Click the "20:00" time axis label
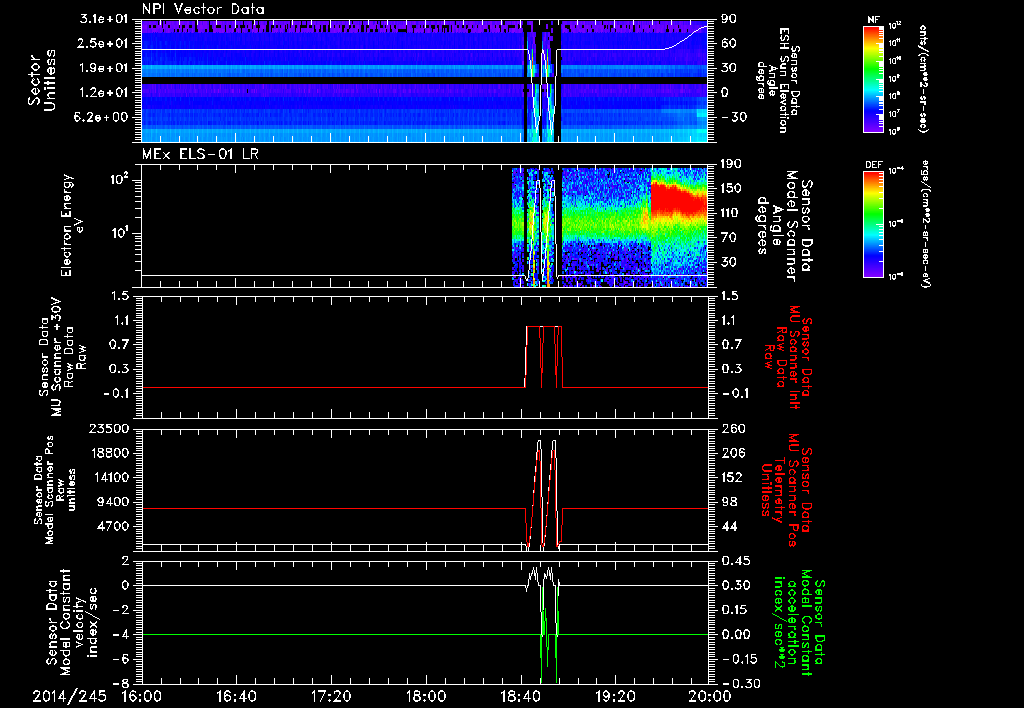The height and width of the screenshot is (708, 1024). pos(710,696)
